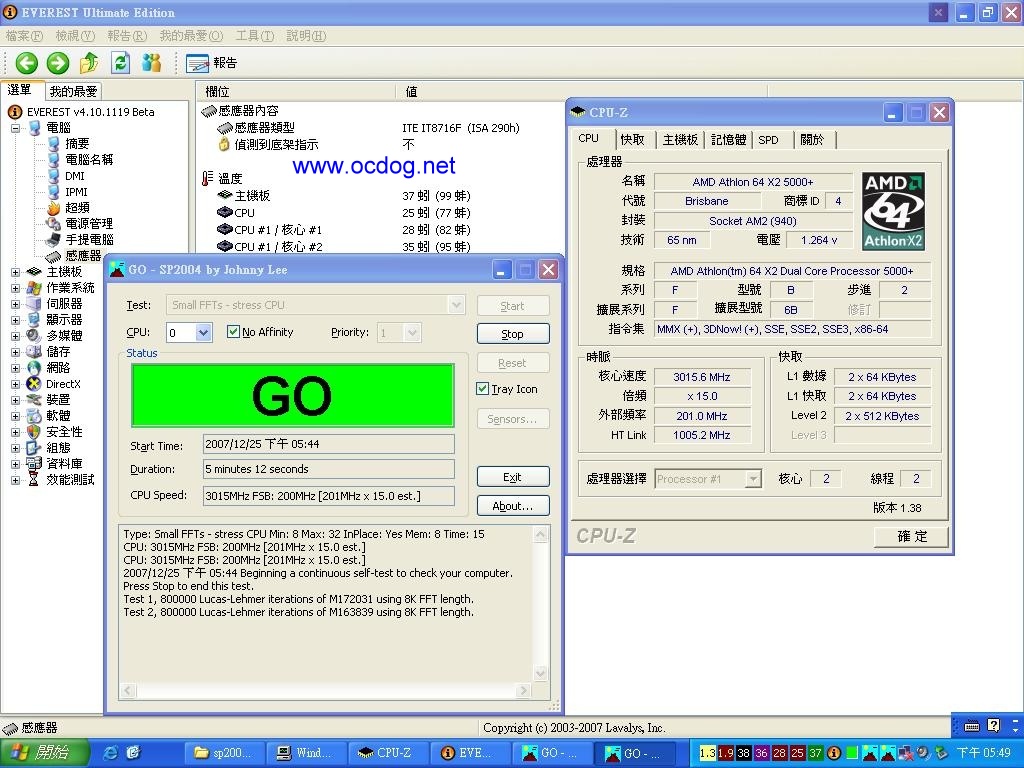This screenshot has height=768, width=1024.
Task: Click the keyboard language bar icon
Action: 972,726
